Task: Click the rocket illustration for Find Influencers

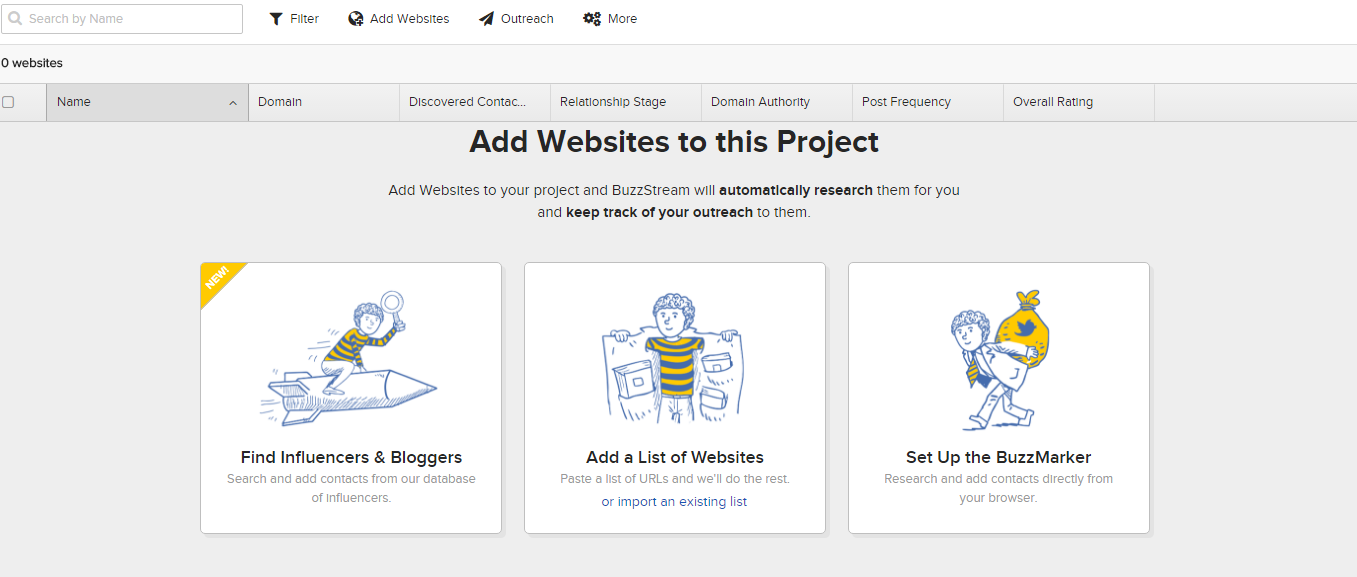Action: 351,357
